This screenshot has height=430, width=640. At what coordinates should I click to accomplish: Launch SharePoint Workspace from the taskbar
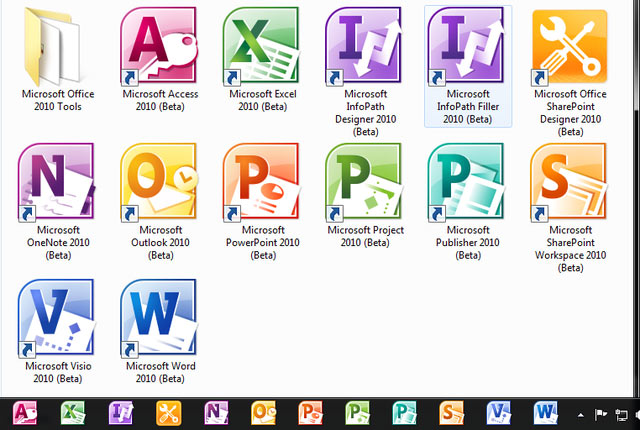click(451, 413)
